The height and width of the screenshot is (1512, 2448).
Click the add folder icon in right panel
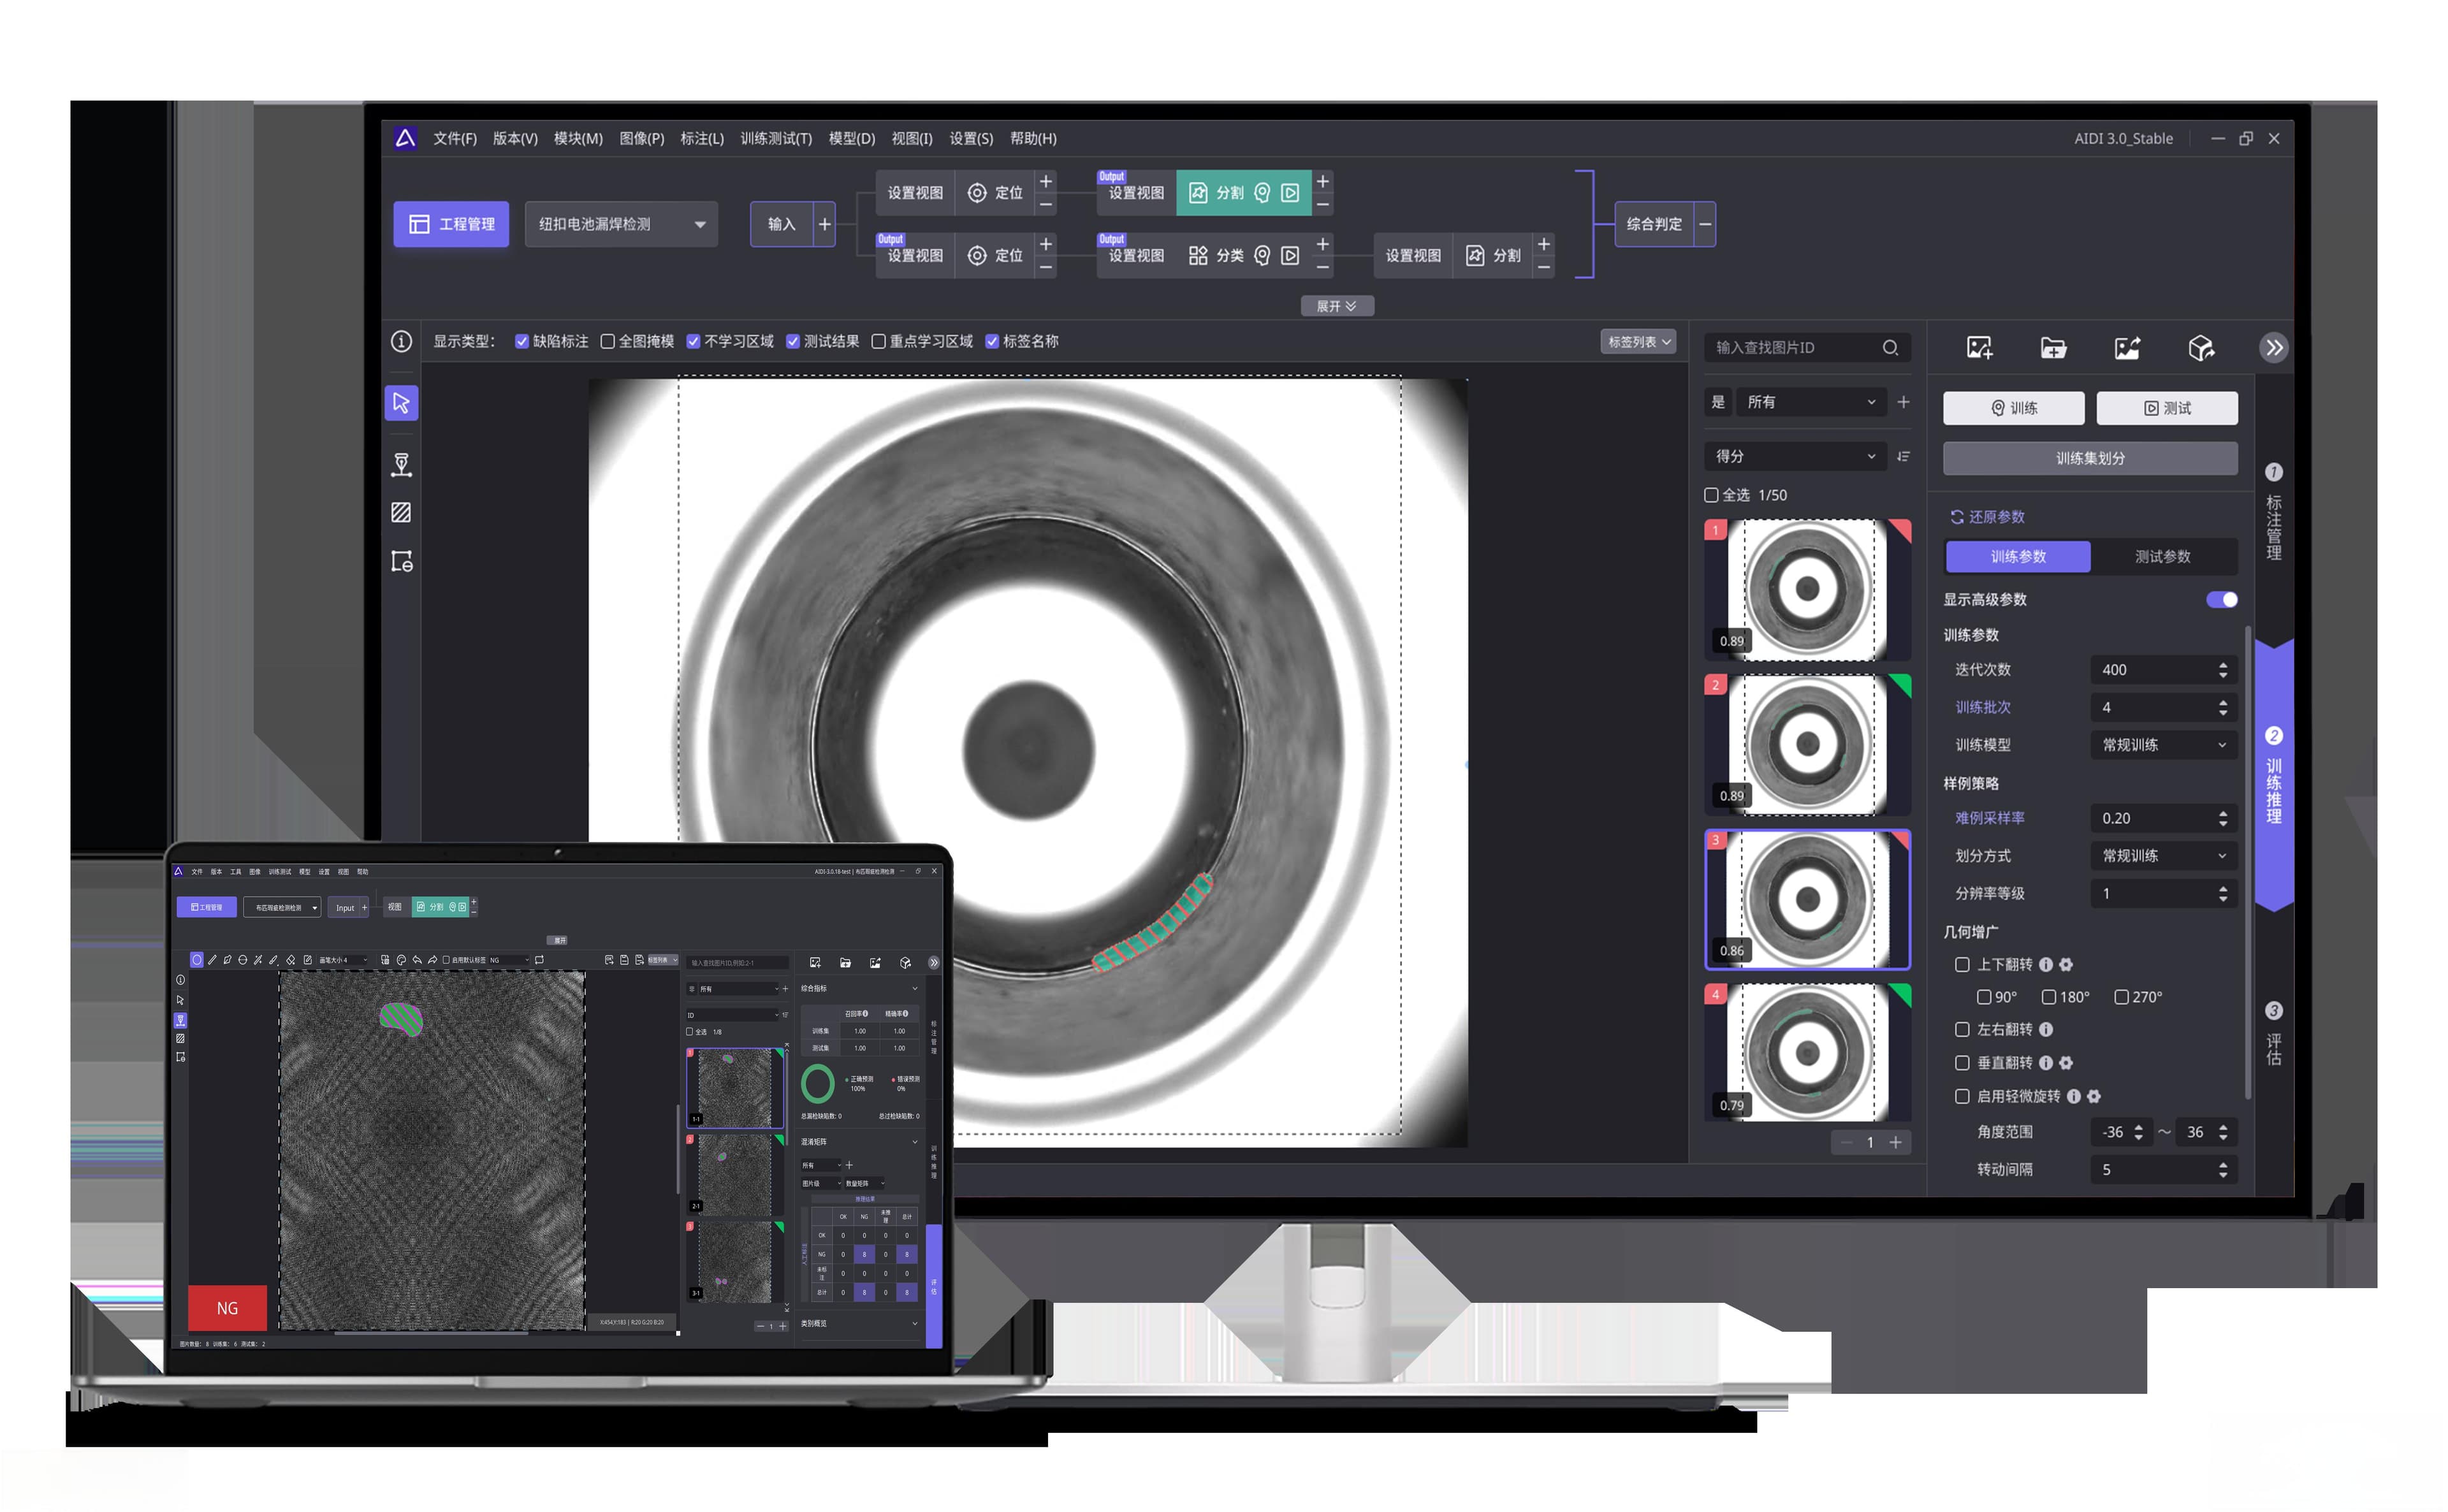coord(2053,348)
